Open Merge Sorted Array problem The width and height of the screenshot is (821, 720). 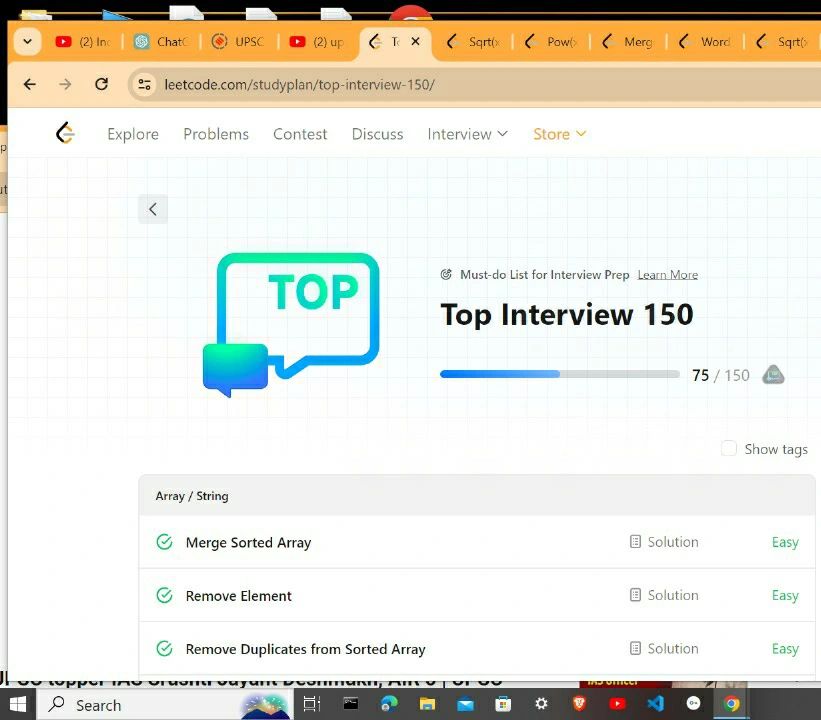pos(248,542)
